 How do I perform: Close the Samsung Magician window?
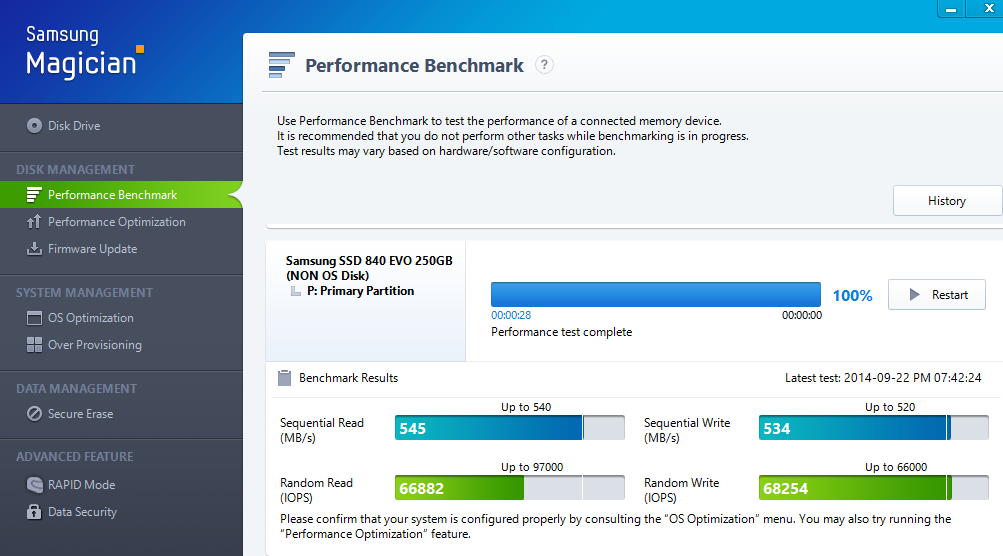coord(987,8)
